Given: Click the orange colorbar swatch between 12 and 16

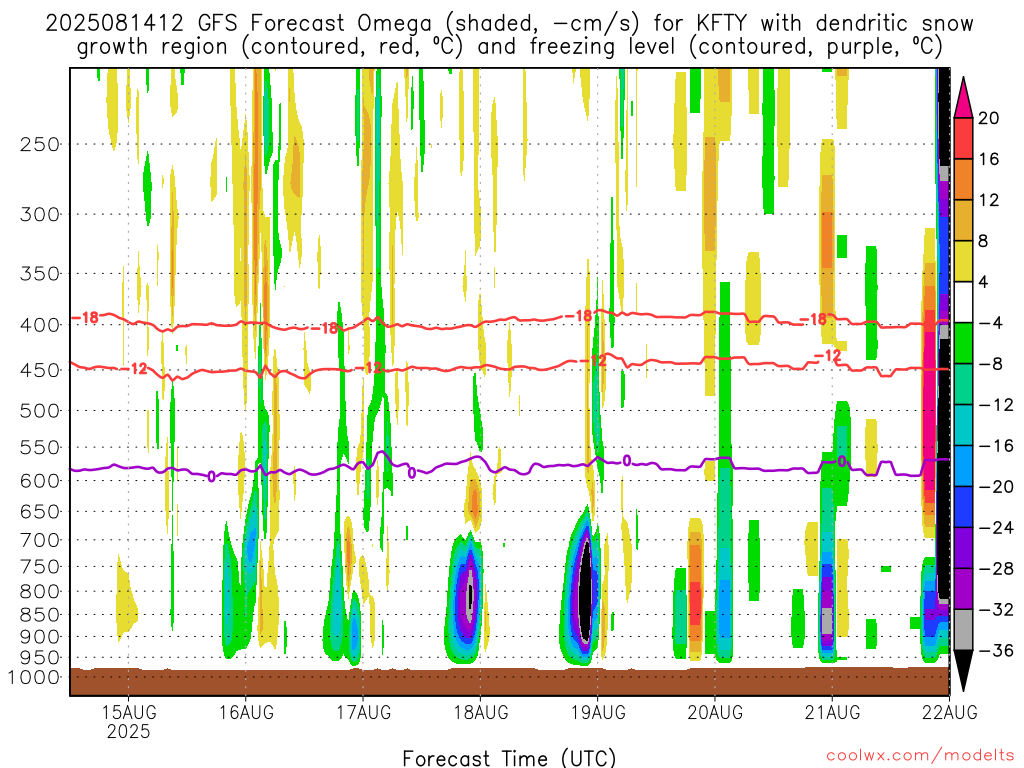Looking at the screenshot, I should click(x=963, y=180).
